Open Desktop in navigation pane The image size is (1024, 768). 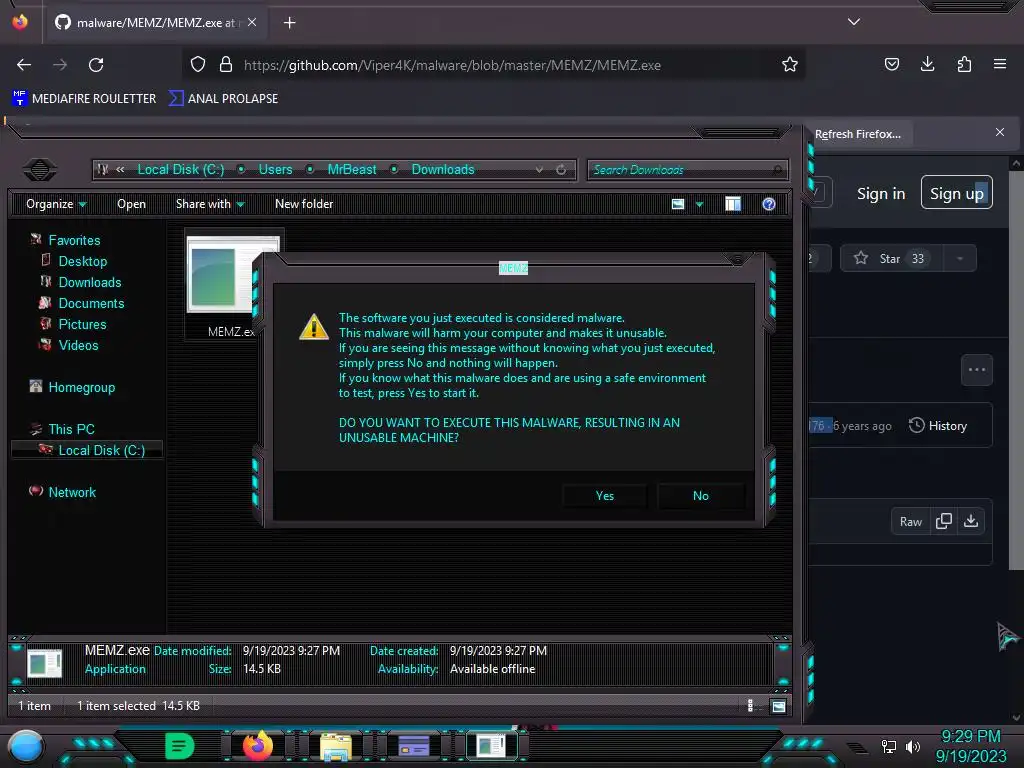[82, 261]
